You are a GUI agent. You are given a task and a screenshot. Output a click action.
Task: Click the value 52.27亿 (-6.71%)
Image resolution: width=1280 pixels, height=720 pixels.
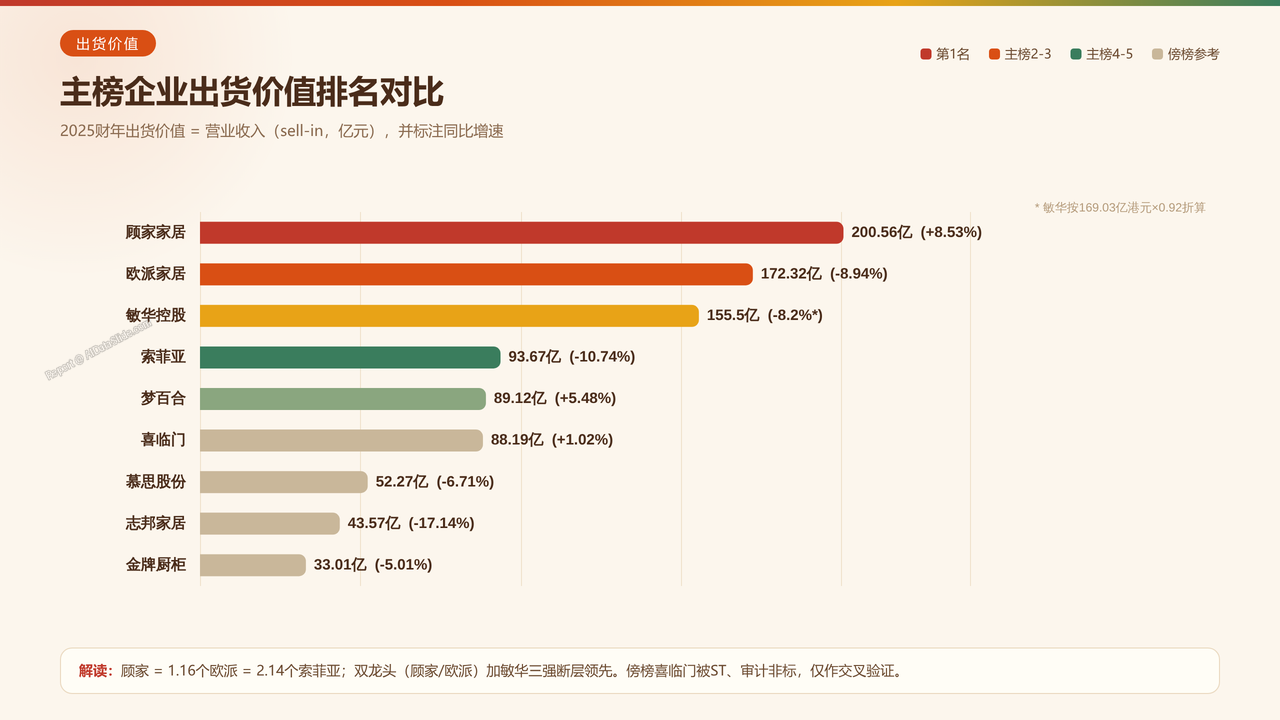[x=435, y=482]
